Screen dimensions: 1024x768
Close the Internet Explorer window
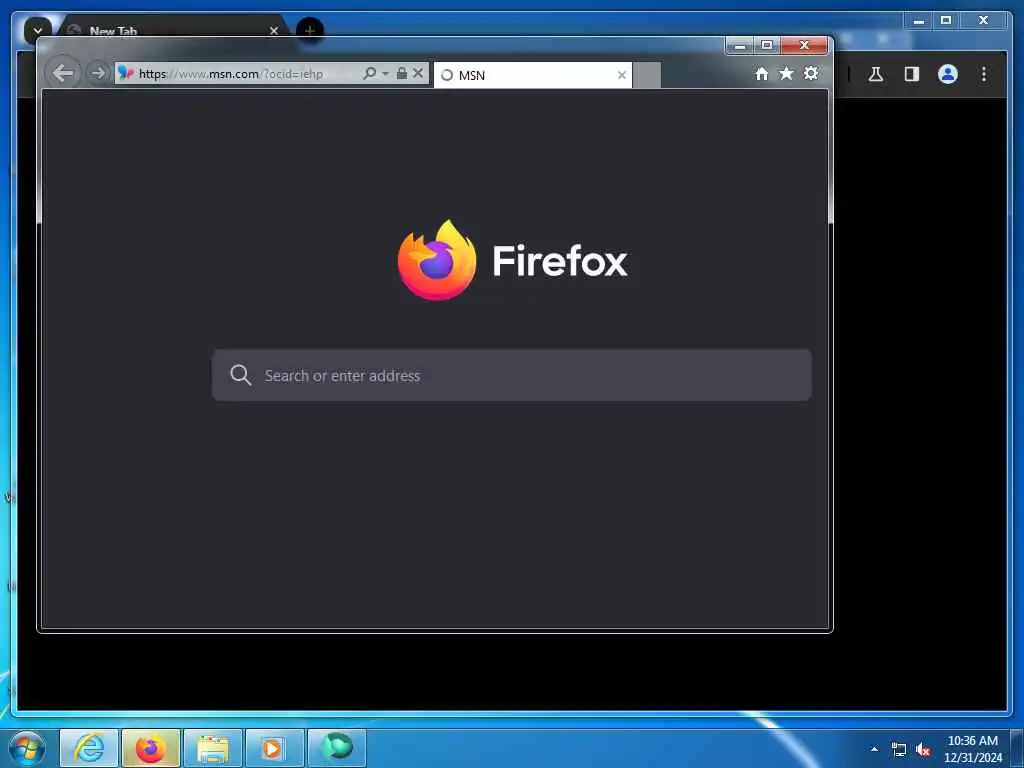click(x=805, y=46)
